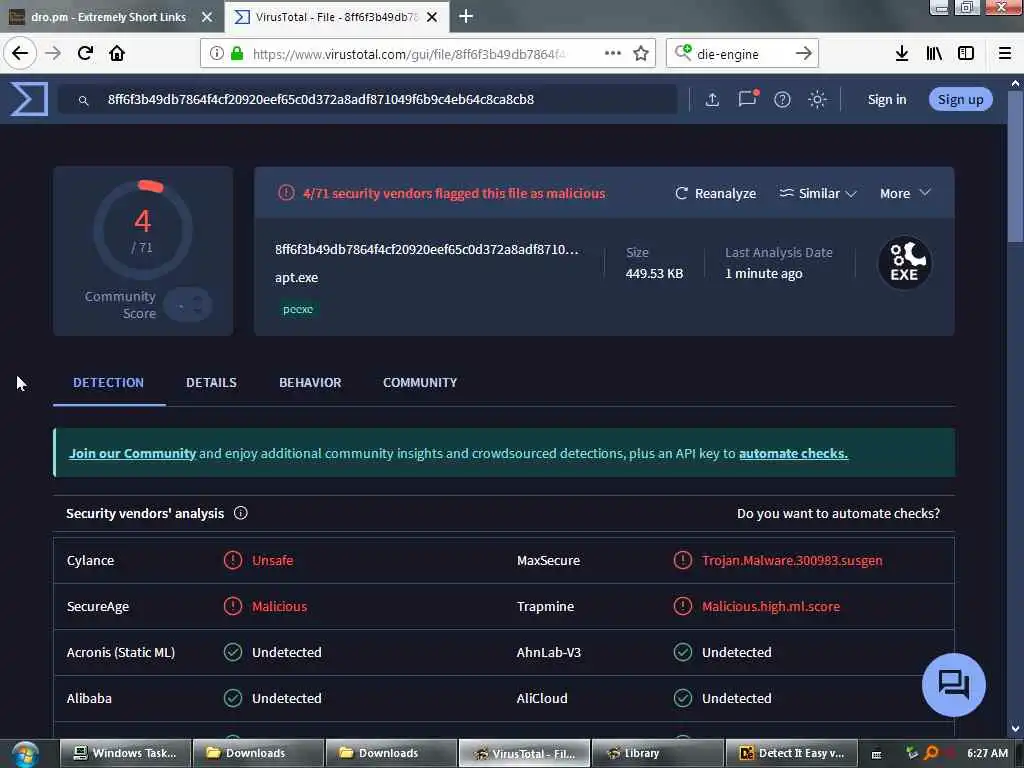Click the apt.exe file name
This screenshot has width=1024, height=768.
pos(296,277)
